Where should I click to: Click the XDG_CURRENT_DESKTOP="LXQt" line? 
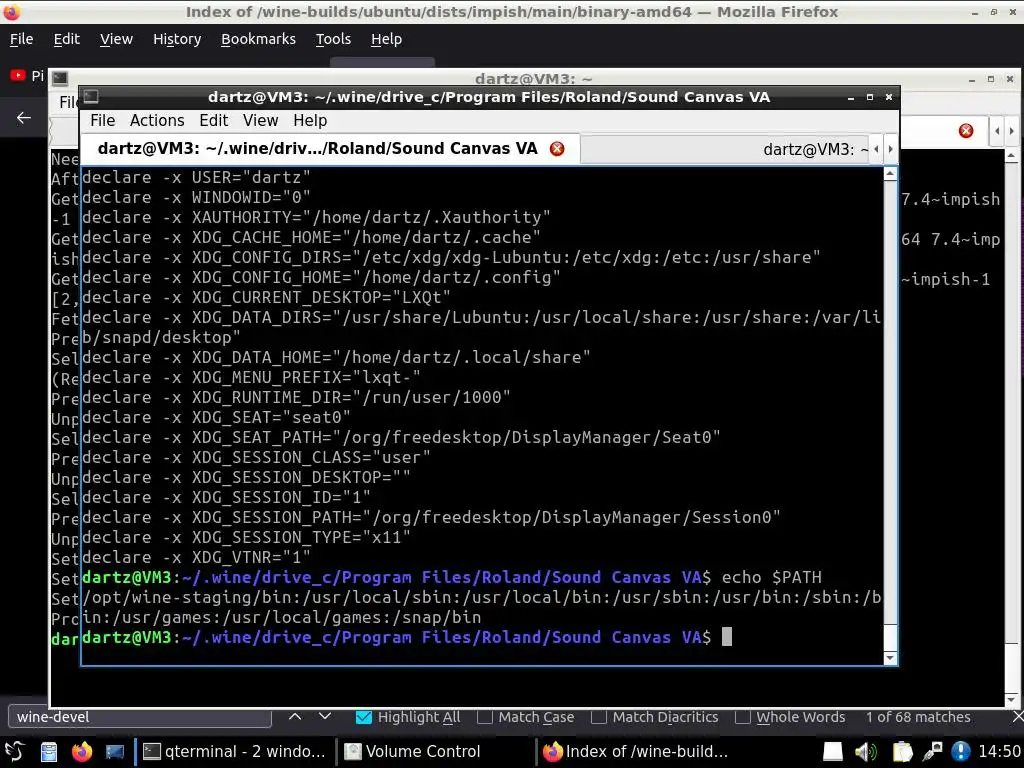[x=266, y=297]
